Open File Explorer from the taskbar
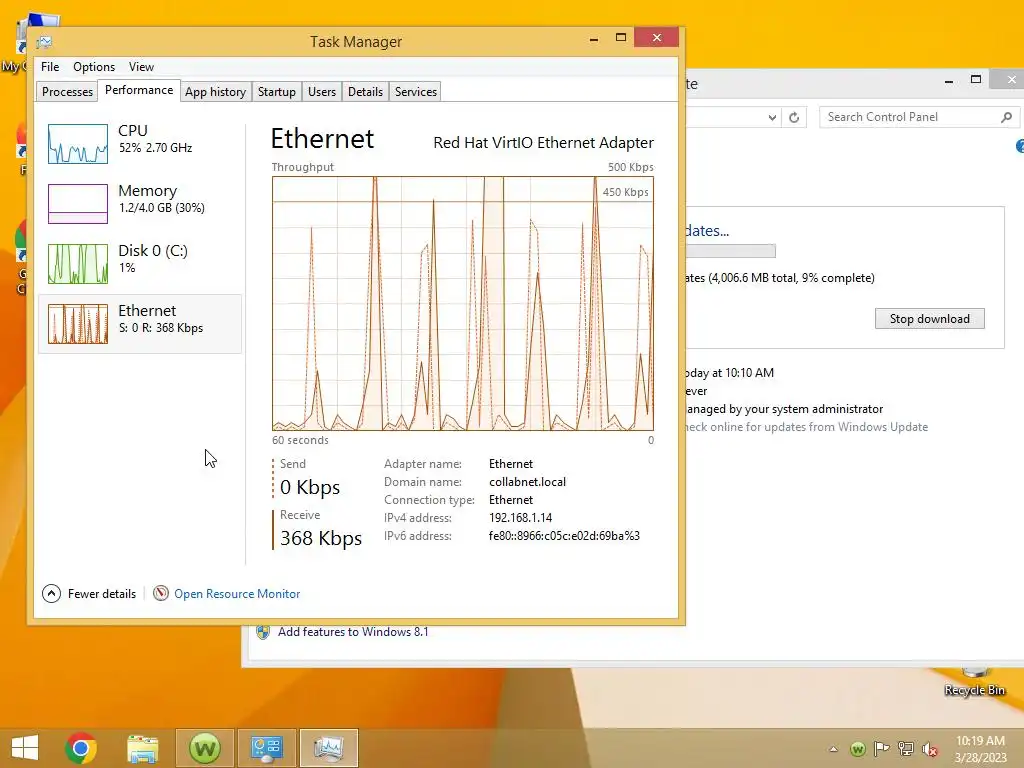 [x=142, y=748]
